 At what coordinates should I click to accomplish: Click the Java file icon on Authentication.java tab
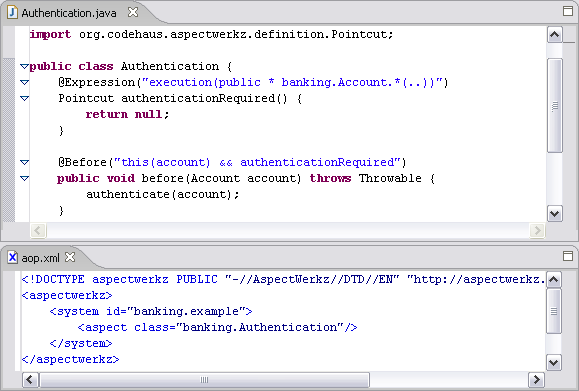click(12, 13)
